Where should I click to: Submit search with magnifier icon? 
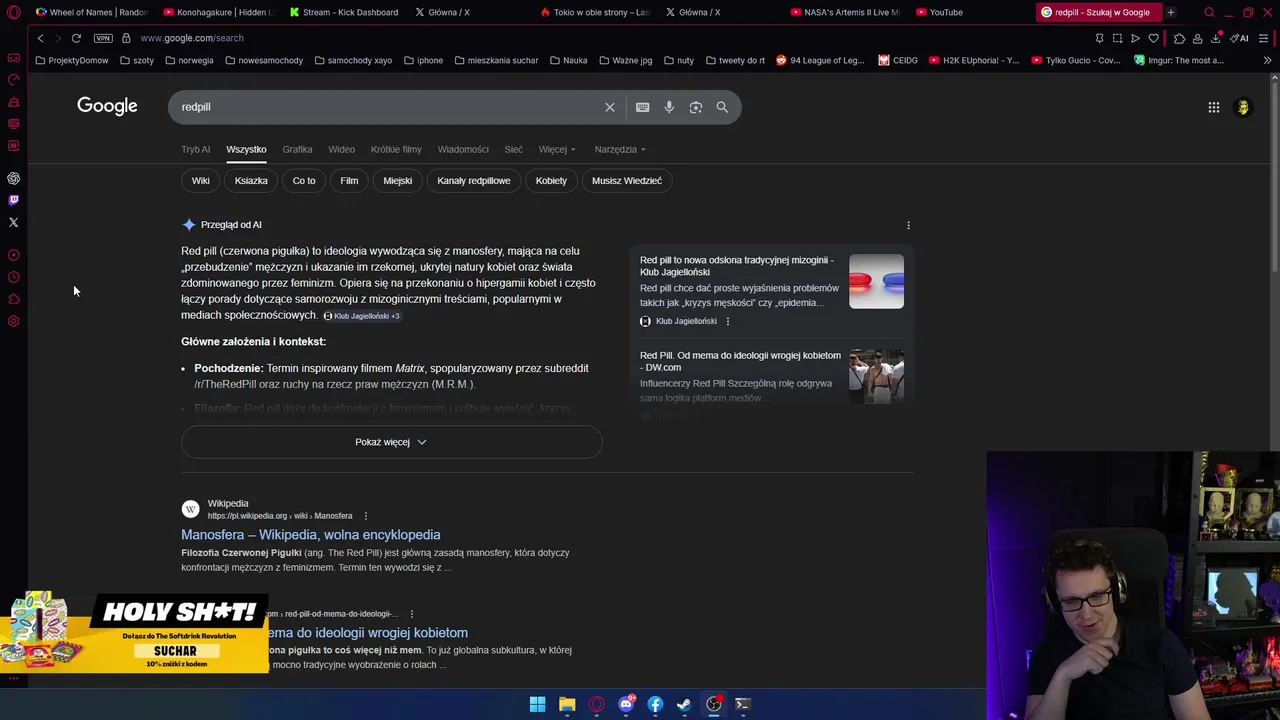(x=722, y=107)
